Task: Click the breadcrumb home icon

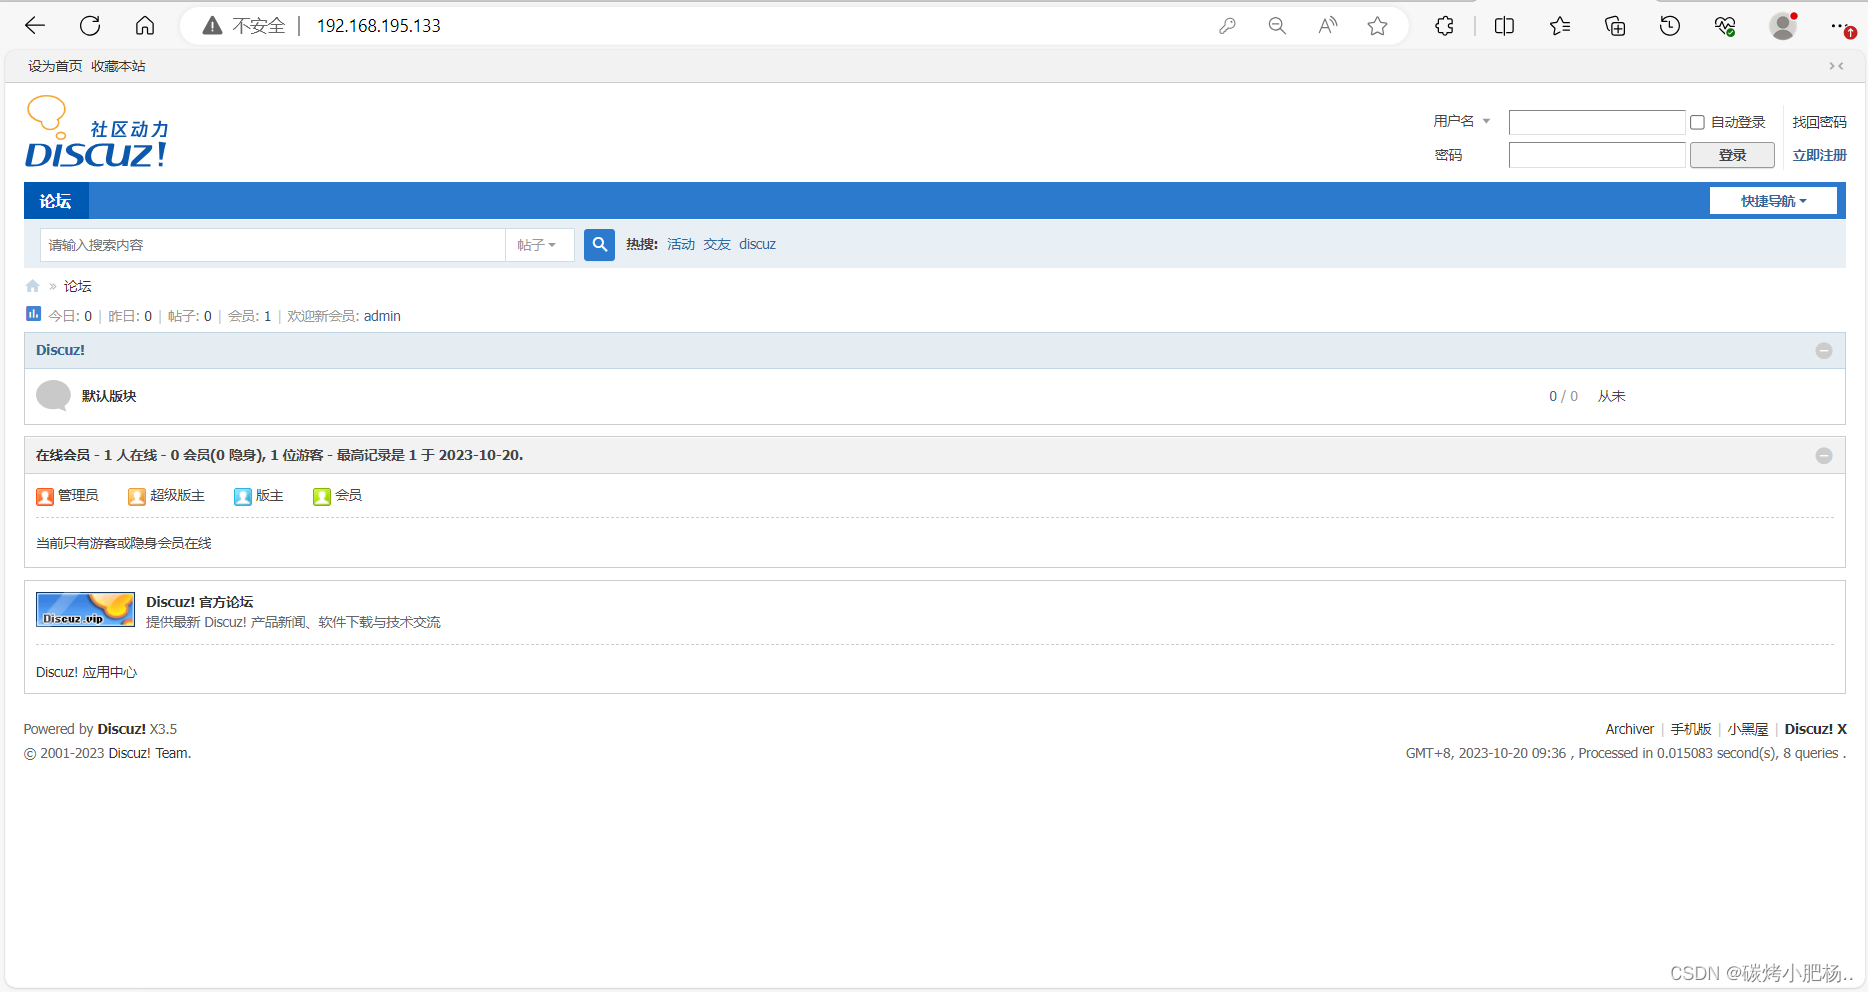Action: [x=33, y=286]
